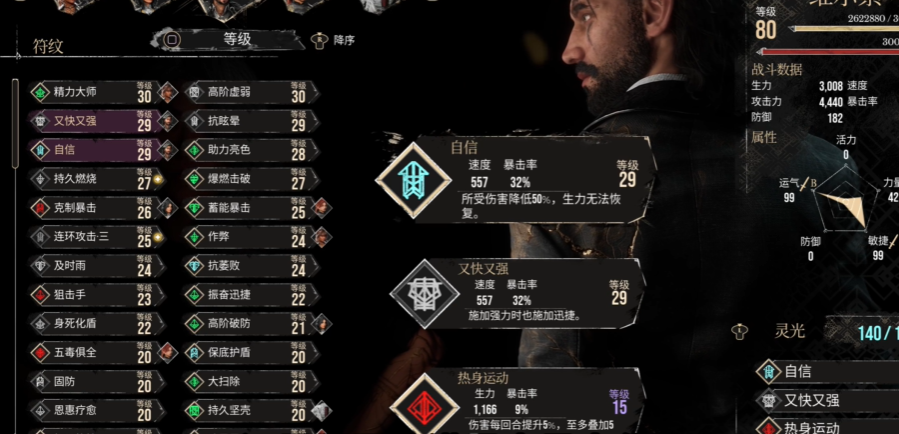Click the 抗萎败 cyan rune icon
Screen dimensions: 899x434
pyautogui.click(x=195, y=266)
